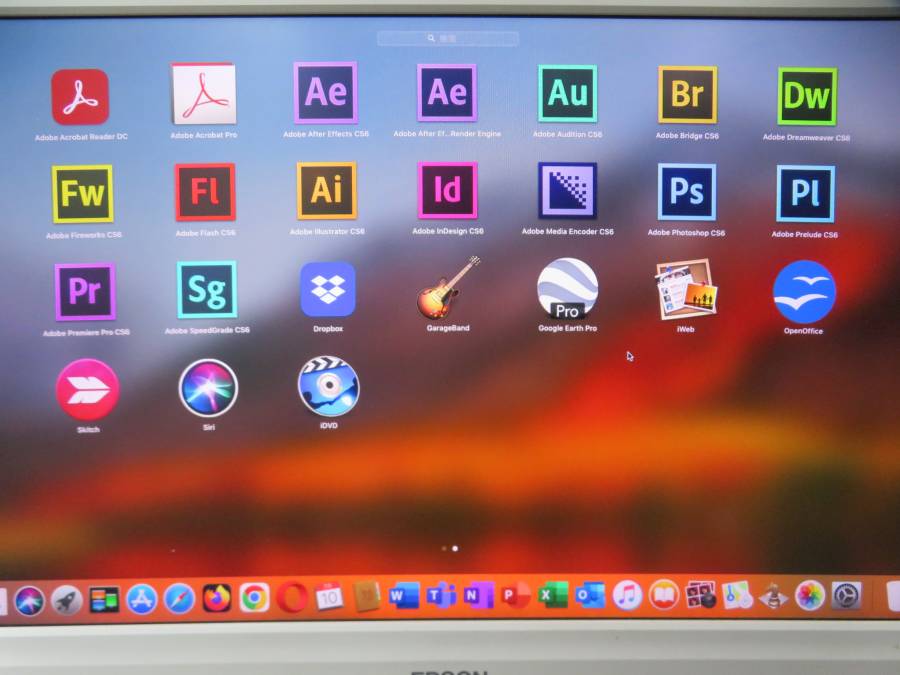Launch iTunes from the Dock
The height and width of the screenshot is (675, 900).
pos(627,595)
